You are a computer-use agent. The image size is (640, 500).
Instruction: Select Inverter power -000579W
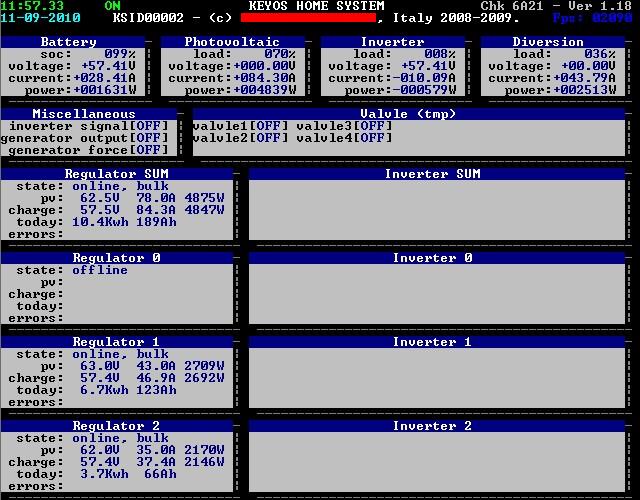tap(424, 90)
